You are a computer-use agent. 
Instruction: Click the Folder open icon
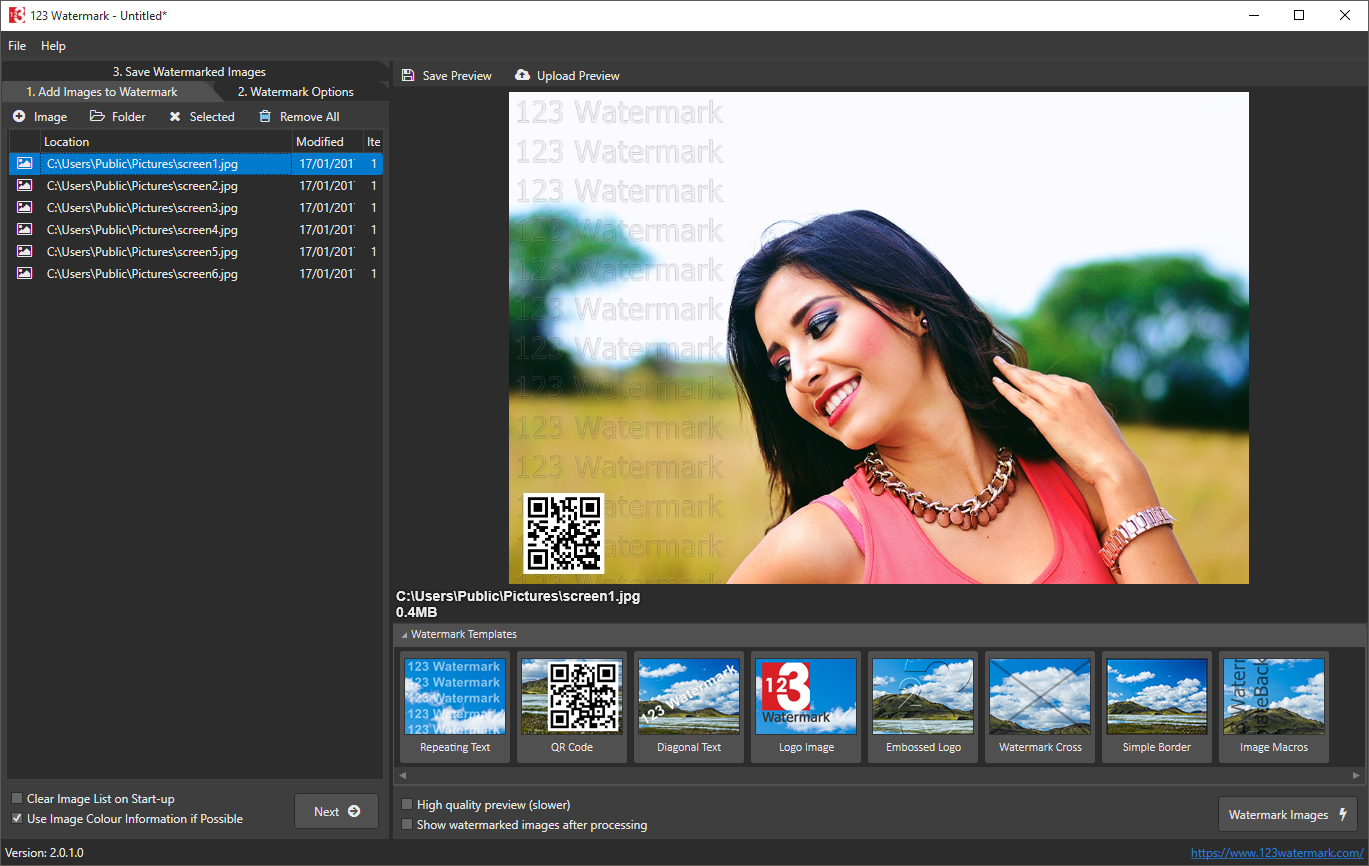tap(97, 117)
